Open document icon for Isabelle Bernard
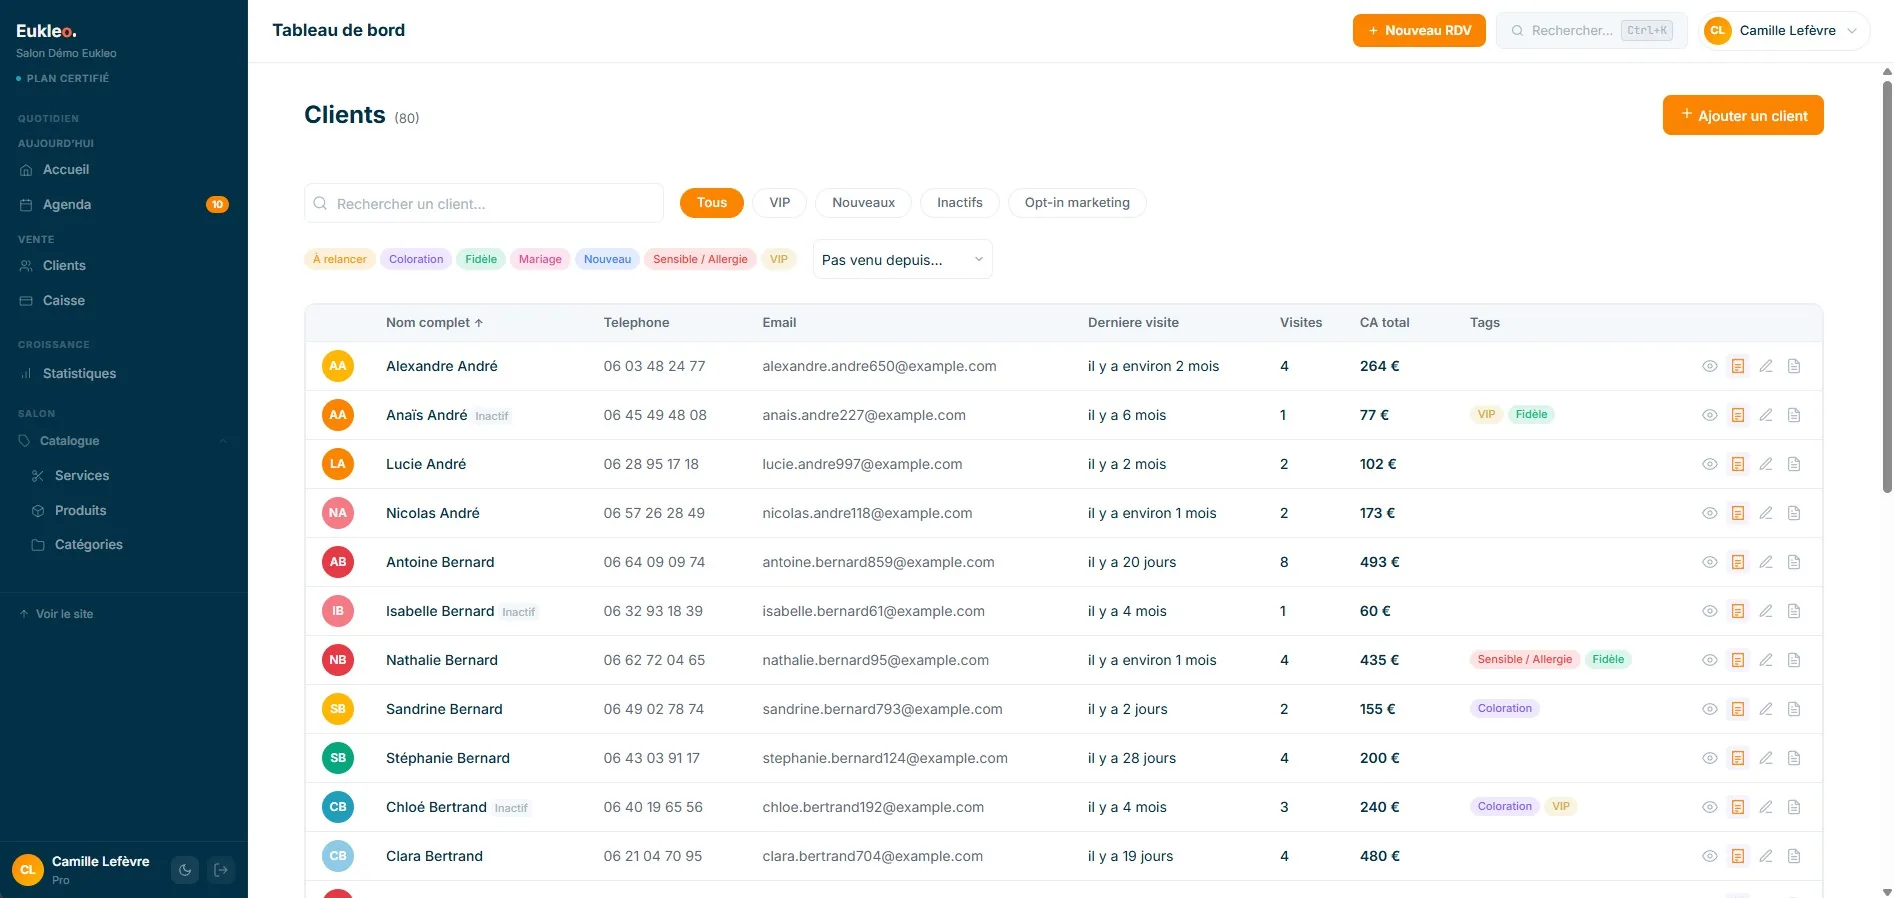1894x898 pixels. [1794, 611]
